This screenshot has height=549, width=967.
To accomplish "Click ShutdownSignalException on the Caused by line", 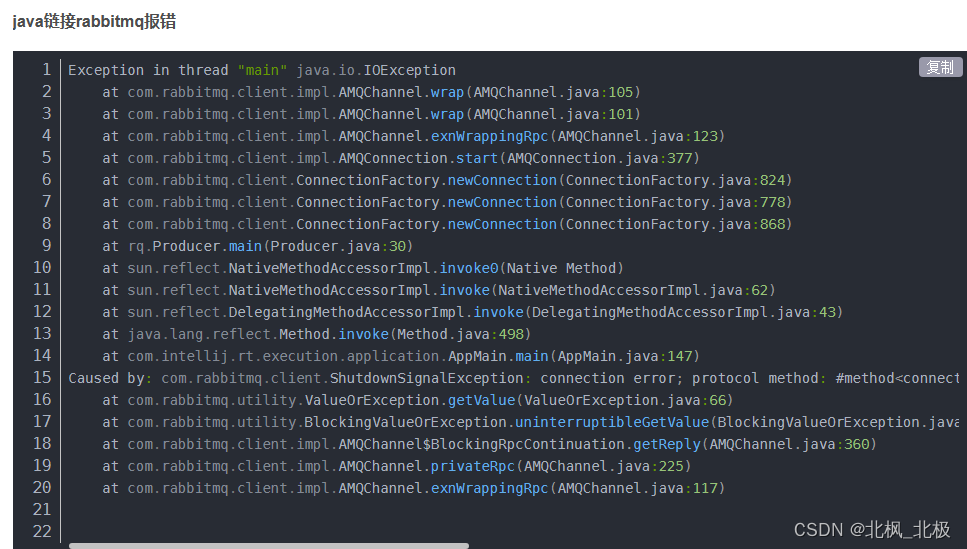I will (x=426, y=378).
